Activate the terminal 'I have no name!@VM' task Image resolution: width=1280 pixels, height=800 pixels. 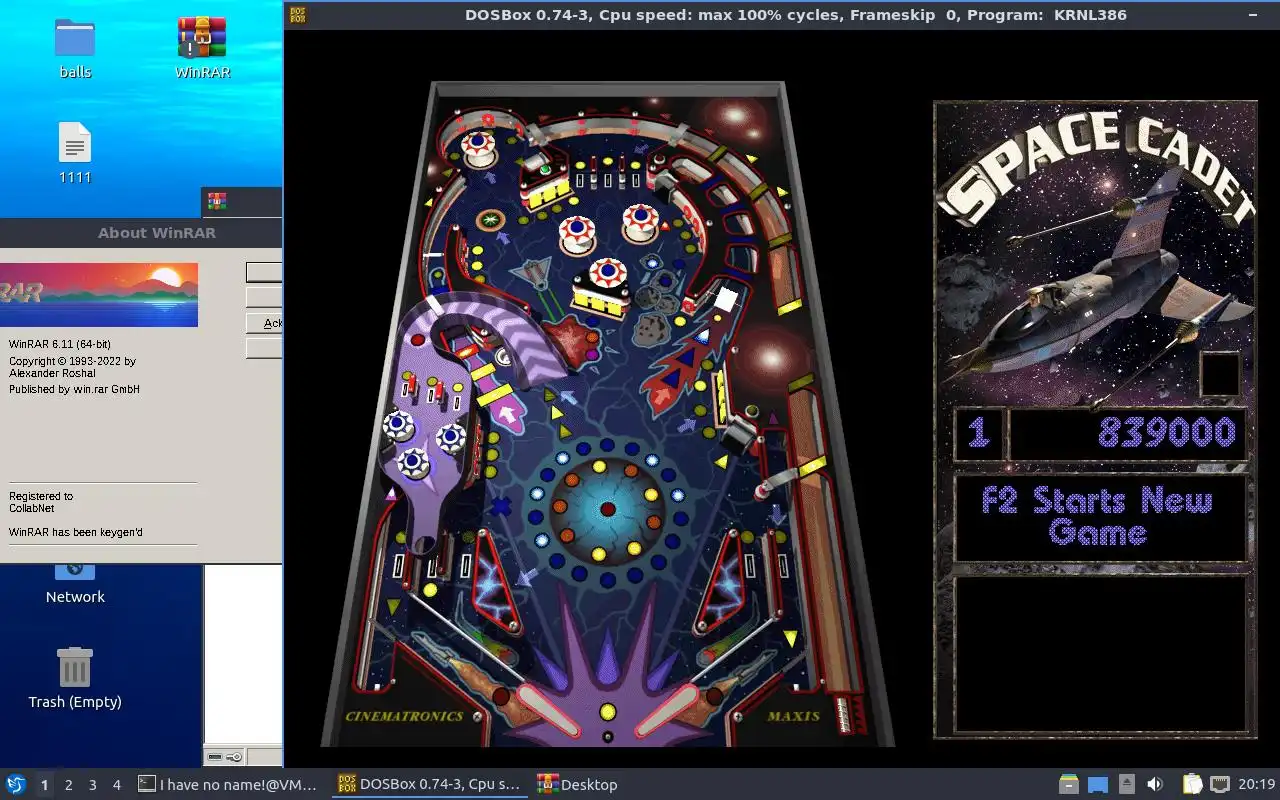228,784
